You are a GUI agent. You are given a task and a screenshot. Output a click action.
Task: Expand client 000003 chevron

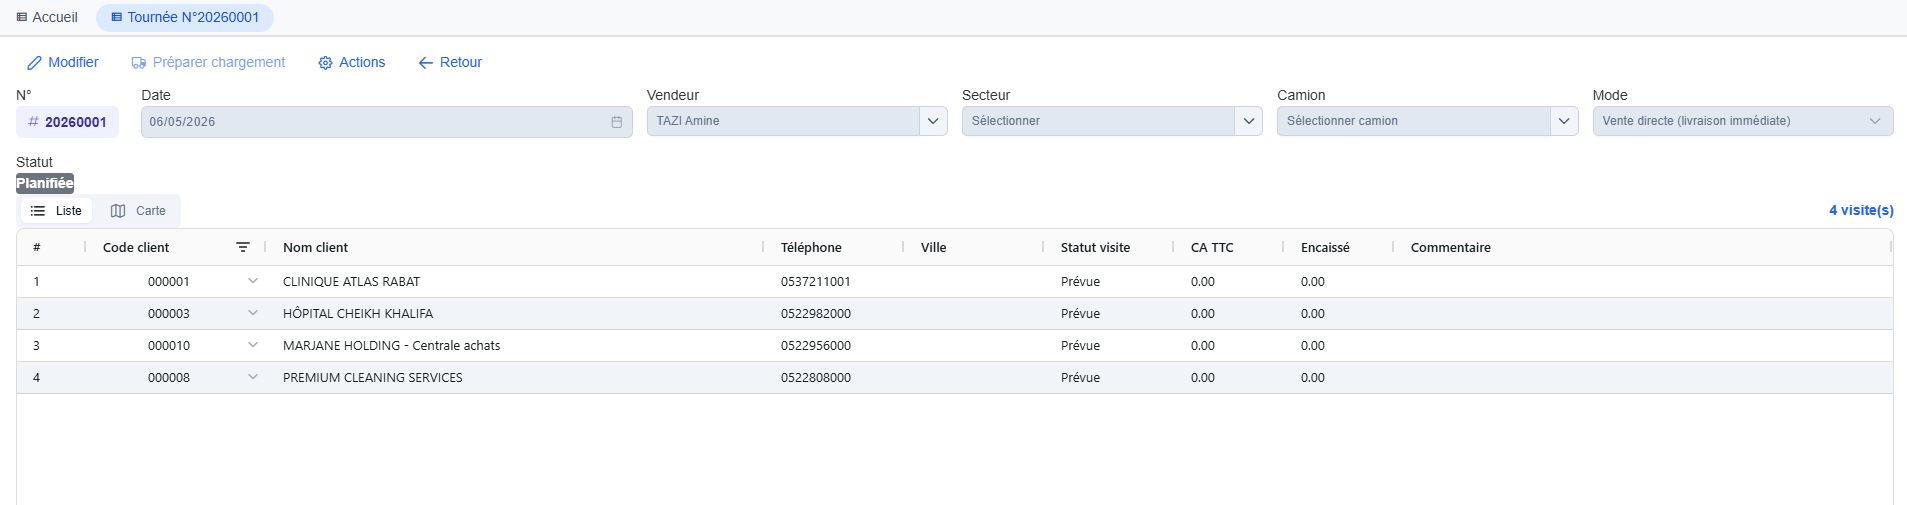[253, 313]
